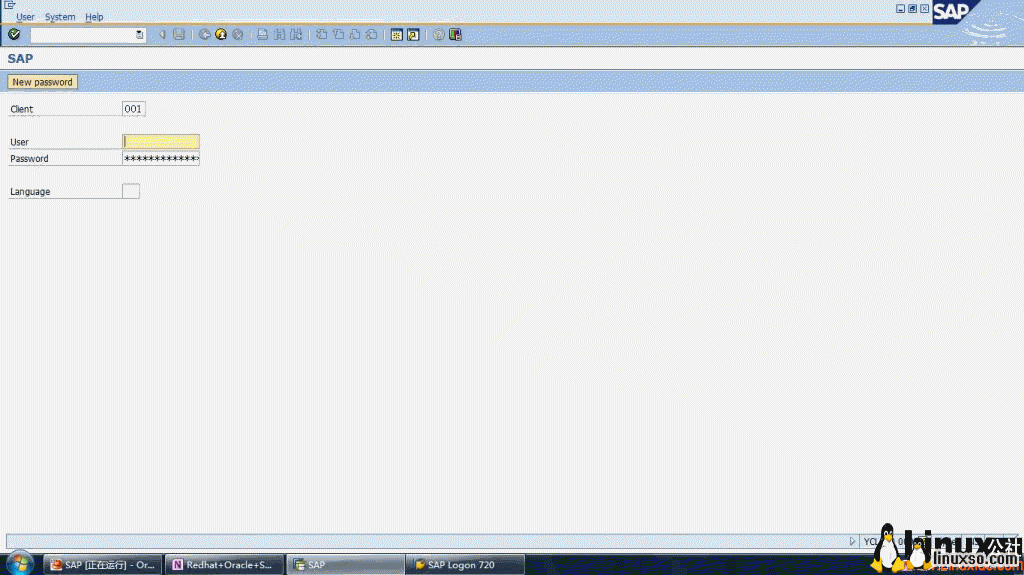The width and height of the screenshot is (1024, 575).
Task: Collapse the command field arrow icon
Action: [x=162, y=35]
